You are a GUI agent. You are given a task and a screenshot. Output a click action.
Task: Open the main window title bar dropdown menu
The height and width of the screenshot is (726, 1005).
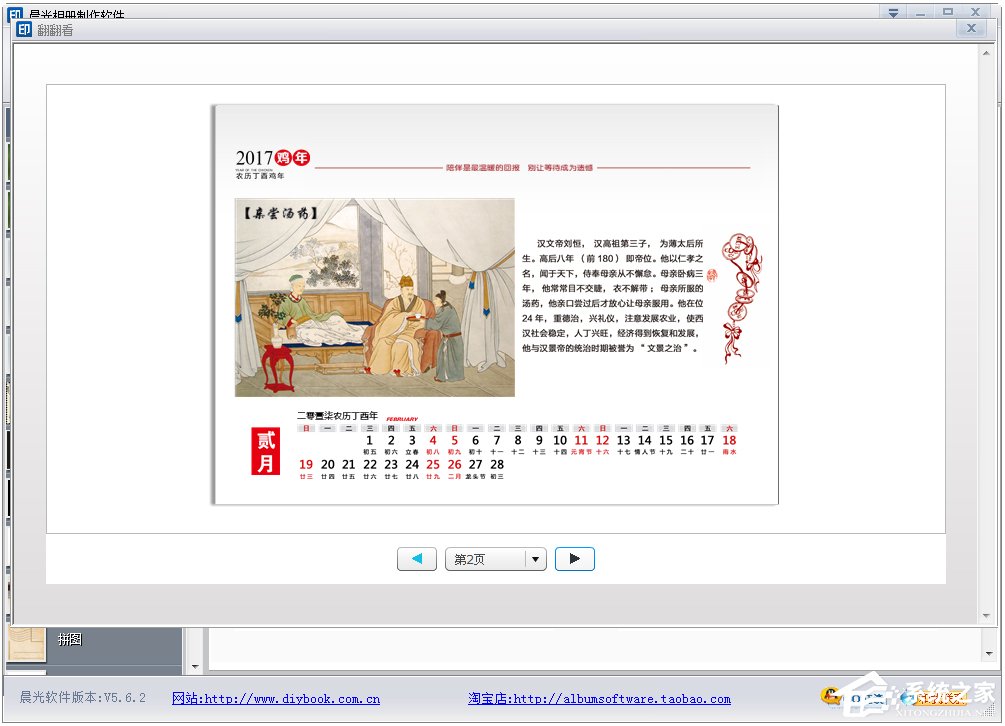893,11
